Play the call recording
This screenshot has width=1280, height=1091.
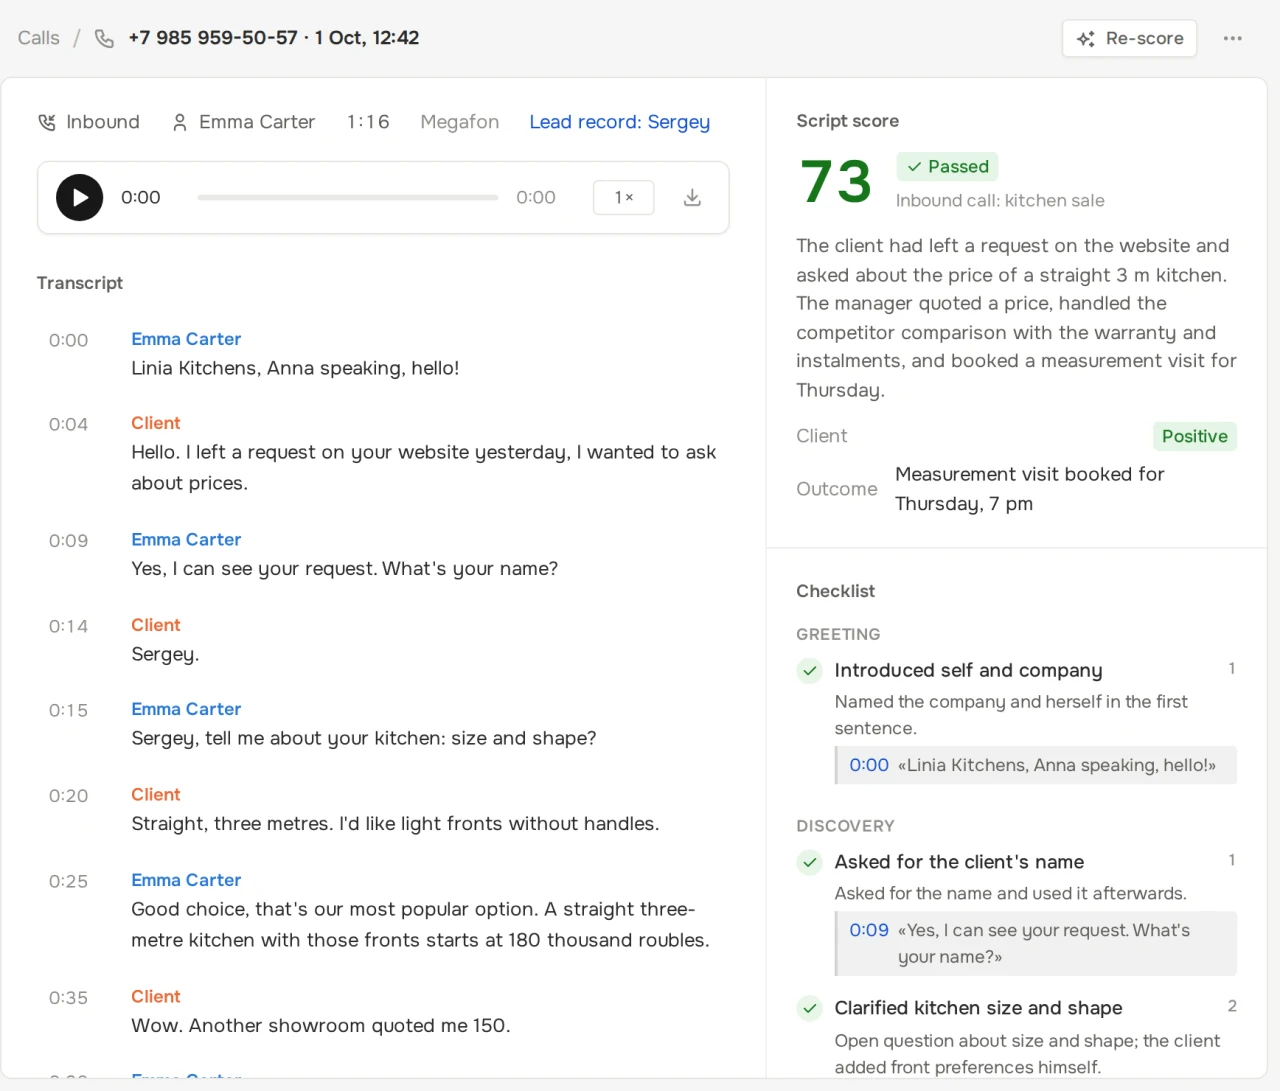coord(79,198)
